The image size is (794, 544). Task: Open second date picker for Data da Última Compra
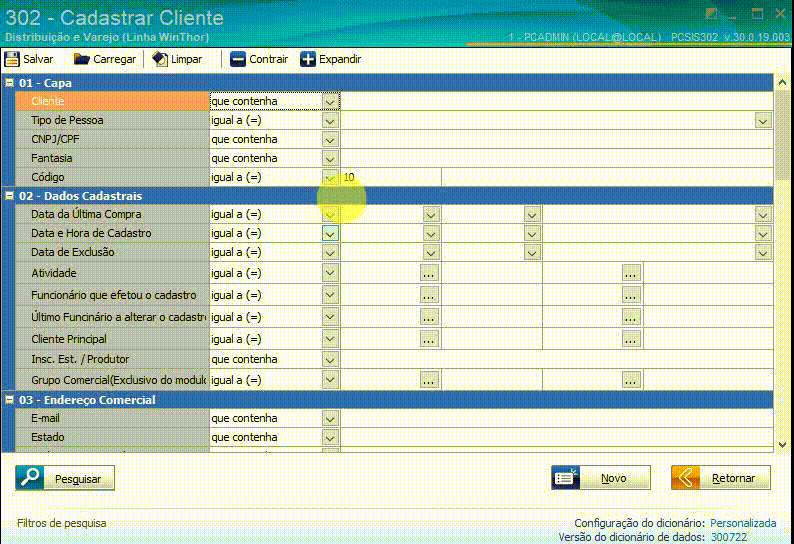point(532,215)
